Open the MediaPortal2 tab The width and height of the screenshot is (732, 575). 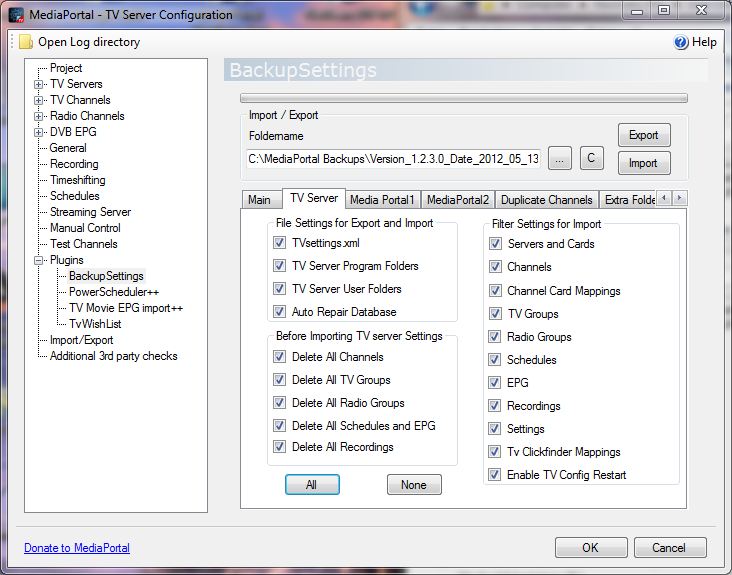pyautogui.click(x=458, y=200)
